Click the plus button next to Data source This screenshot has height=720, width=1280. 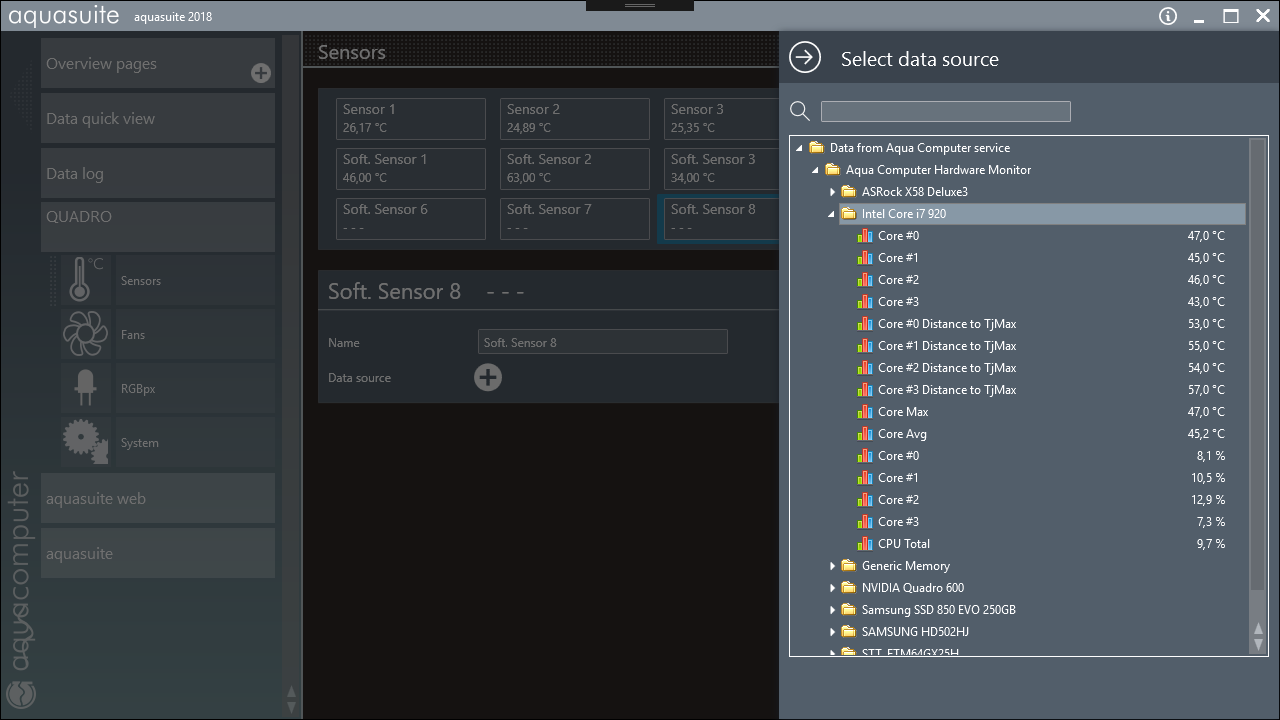point(488,377)
